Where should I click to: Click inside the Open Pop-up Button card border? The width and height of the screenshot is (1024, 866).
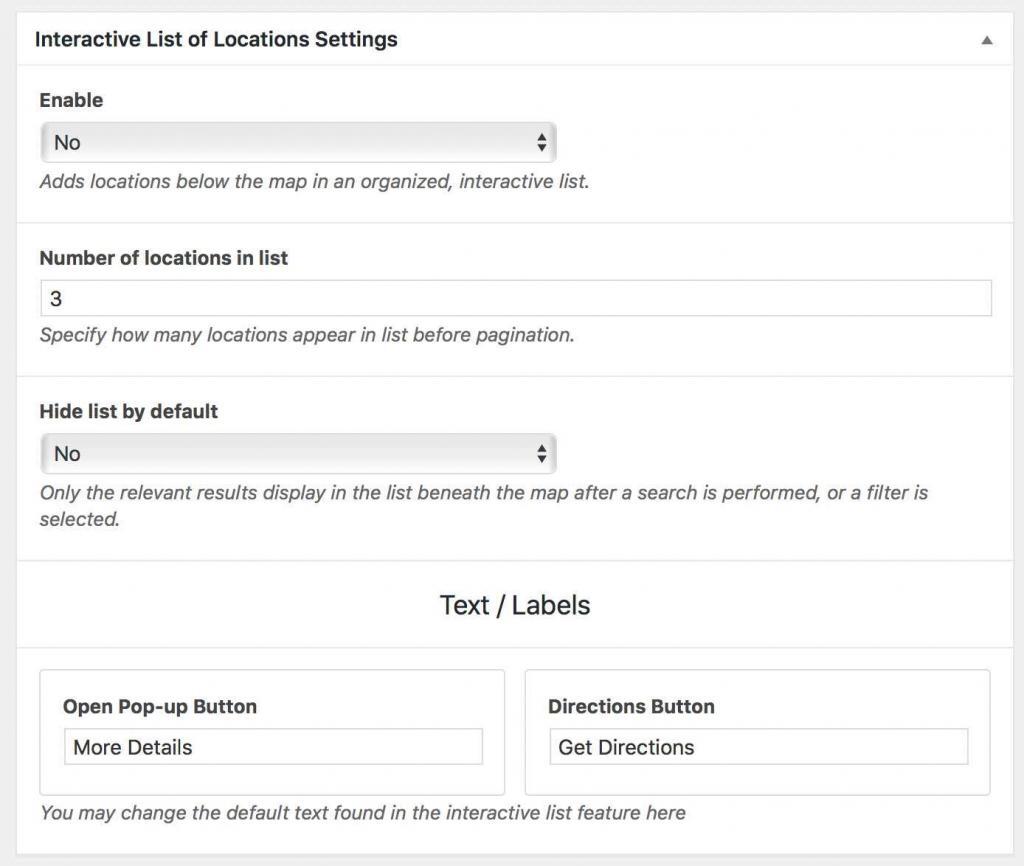coord(272,781)
